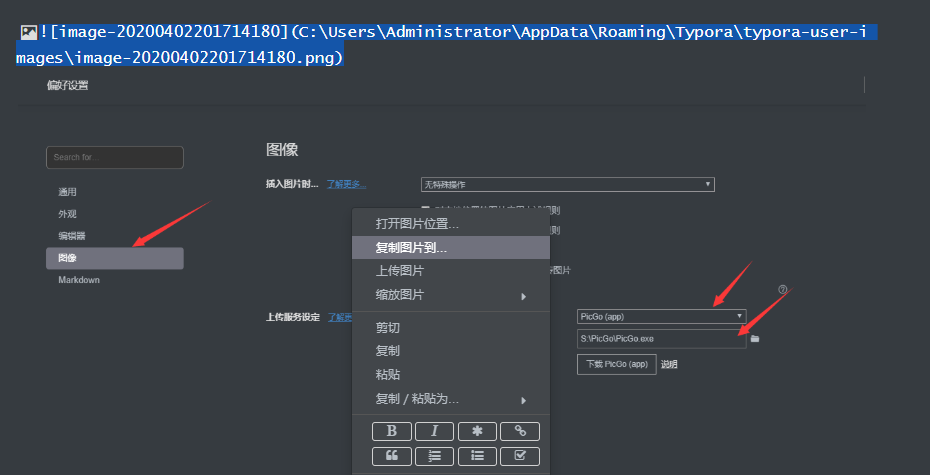Expand the 复制 / 粘贴为... submenu

tap(451, 399)
